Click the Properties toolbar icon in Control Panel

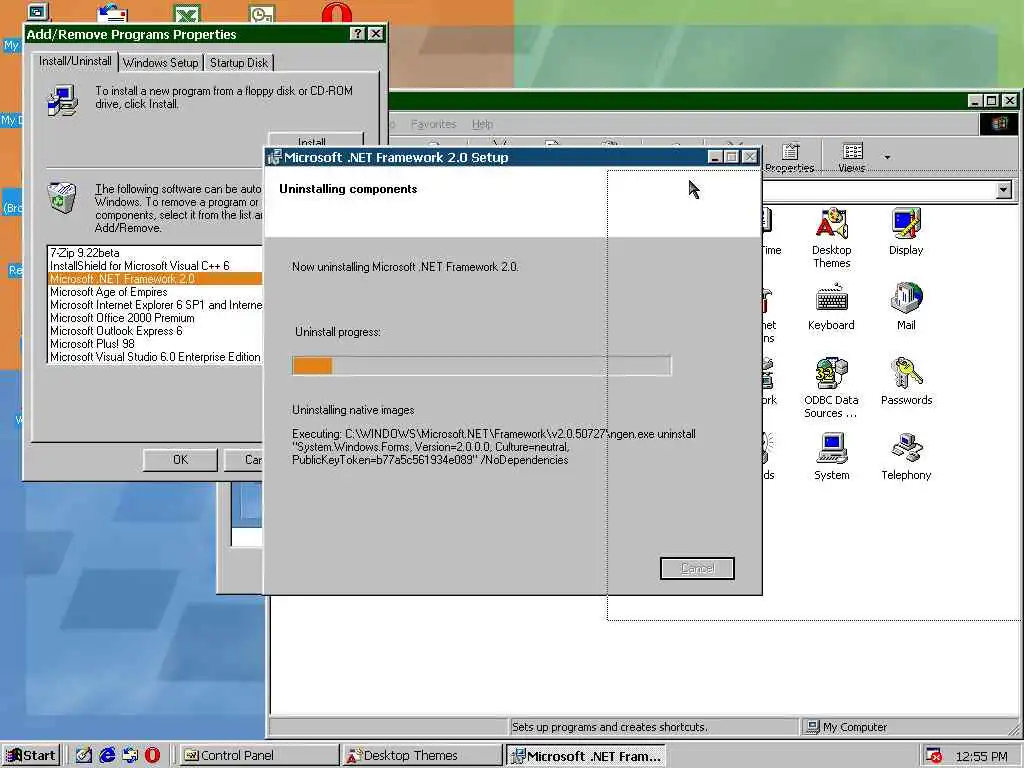pos(790,157)
